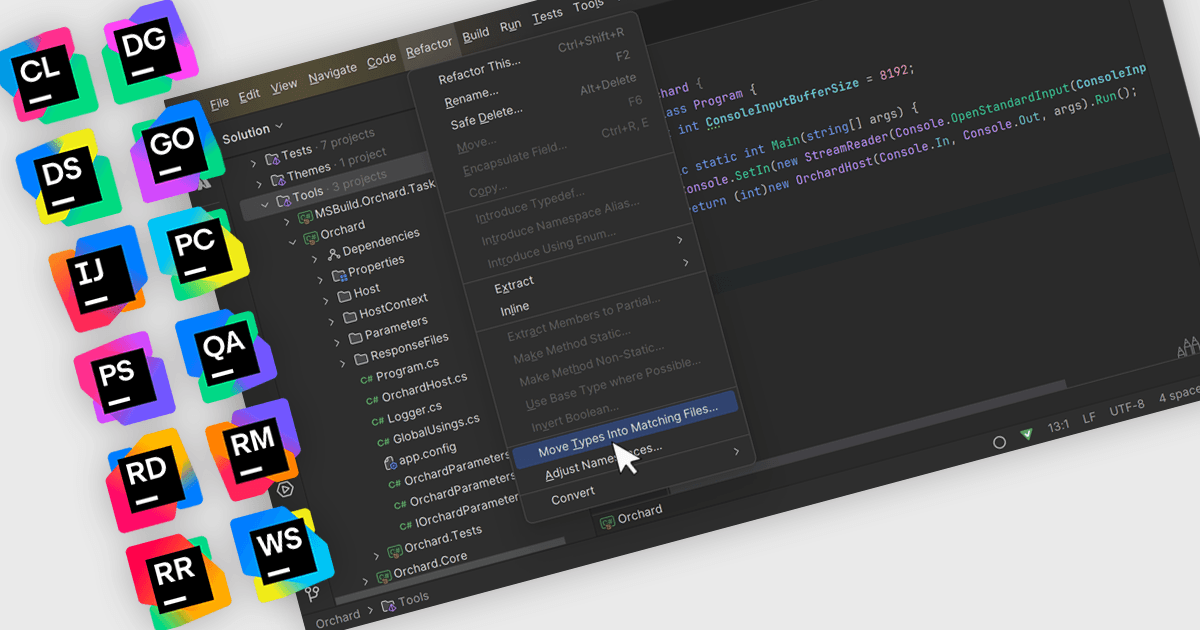Click the C# icon beside Program.cs
The width and height of the screenshot is (1200, 630).
pyautogui.click(x=366, y=378)
